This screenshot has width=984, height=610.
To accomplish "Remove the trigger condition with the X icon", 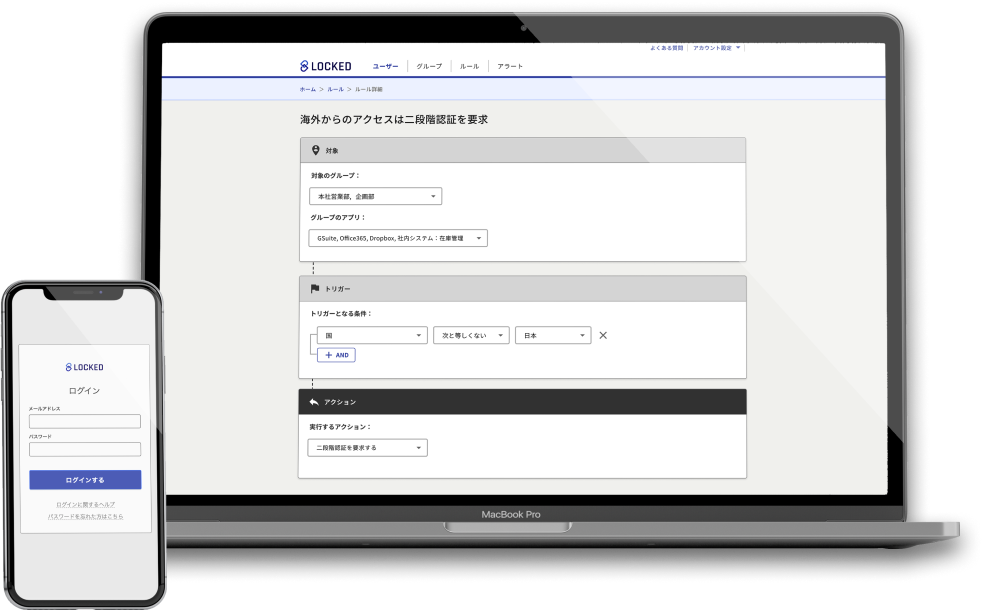I will coord(603,336).
